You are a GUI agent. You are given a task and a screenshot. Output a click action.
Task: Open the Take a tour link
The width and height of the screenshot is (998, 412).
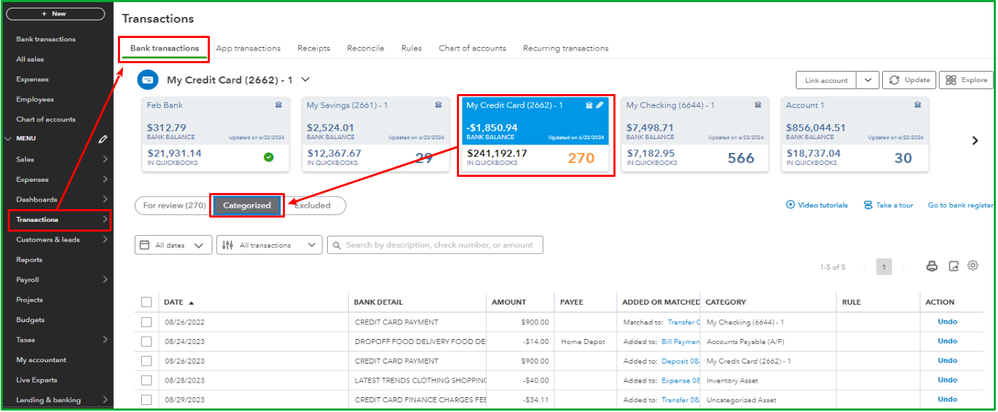coord(889,206)
